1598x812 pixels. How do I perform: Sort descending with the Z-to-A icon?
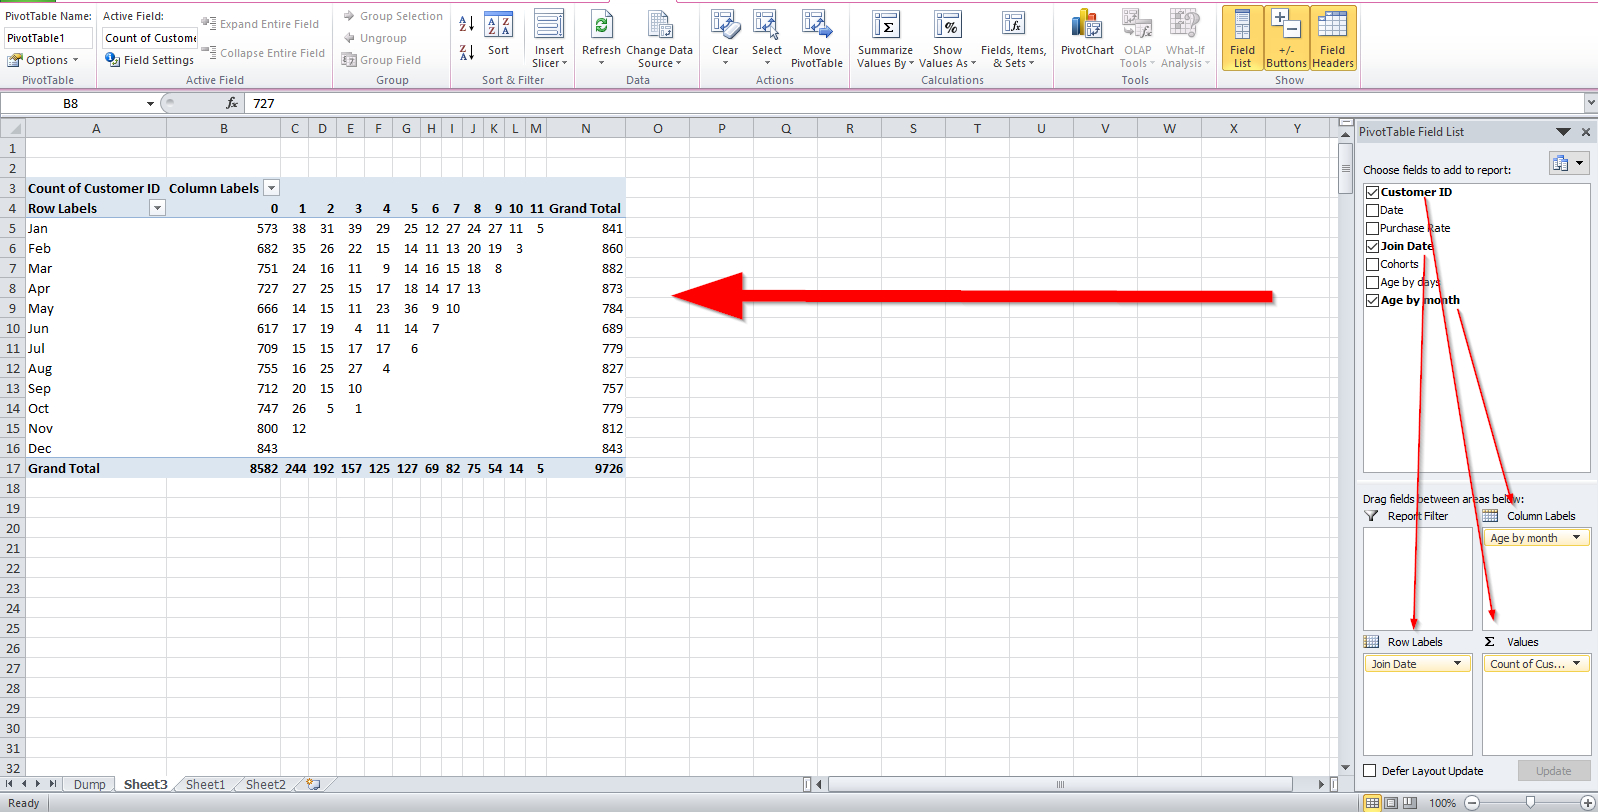point(466,52)
